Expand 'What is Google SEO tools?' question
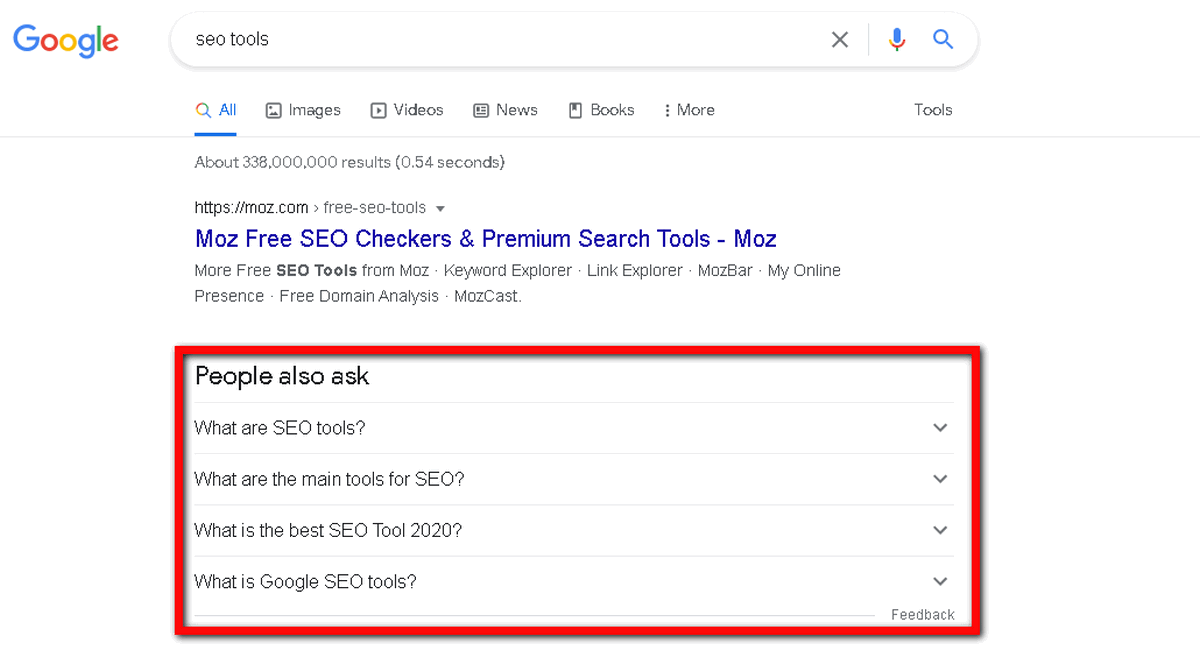Screen dimensions: 1200x672 [574, 582]
